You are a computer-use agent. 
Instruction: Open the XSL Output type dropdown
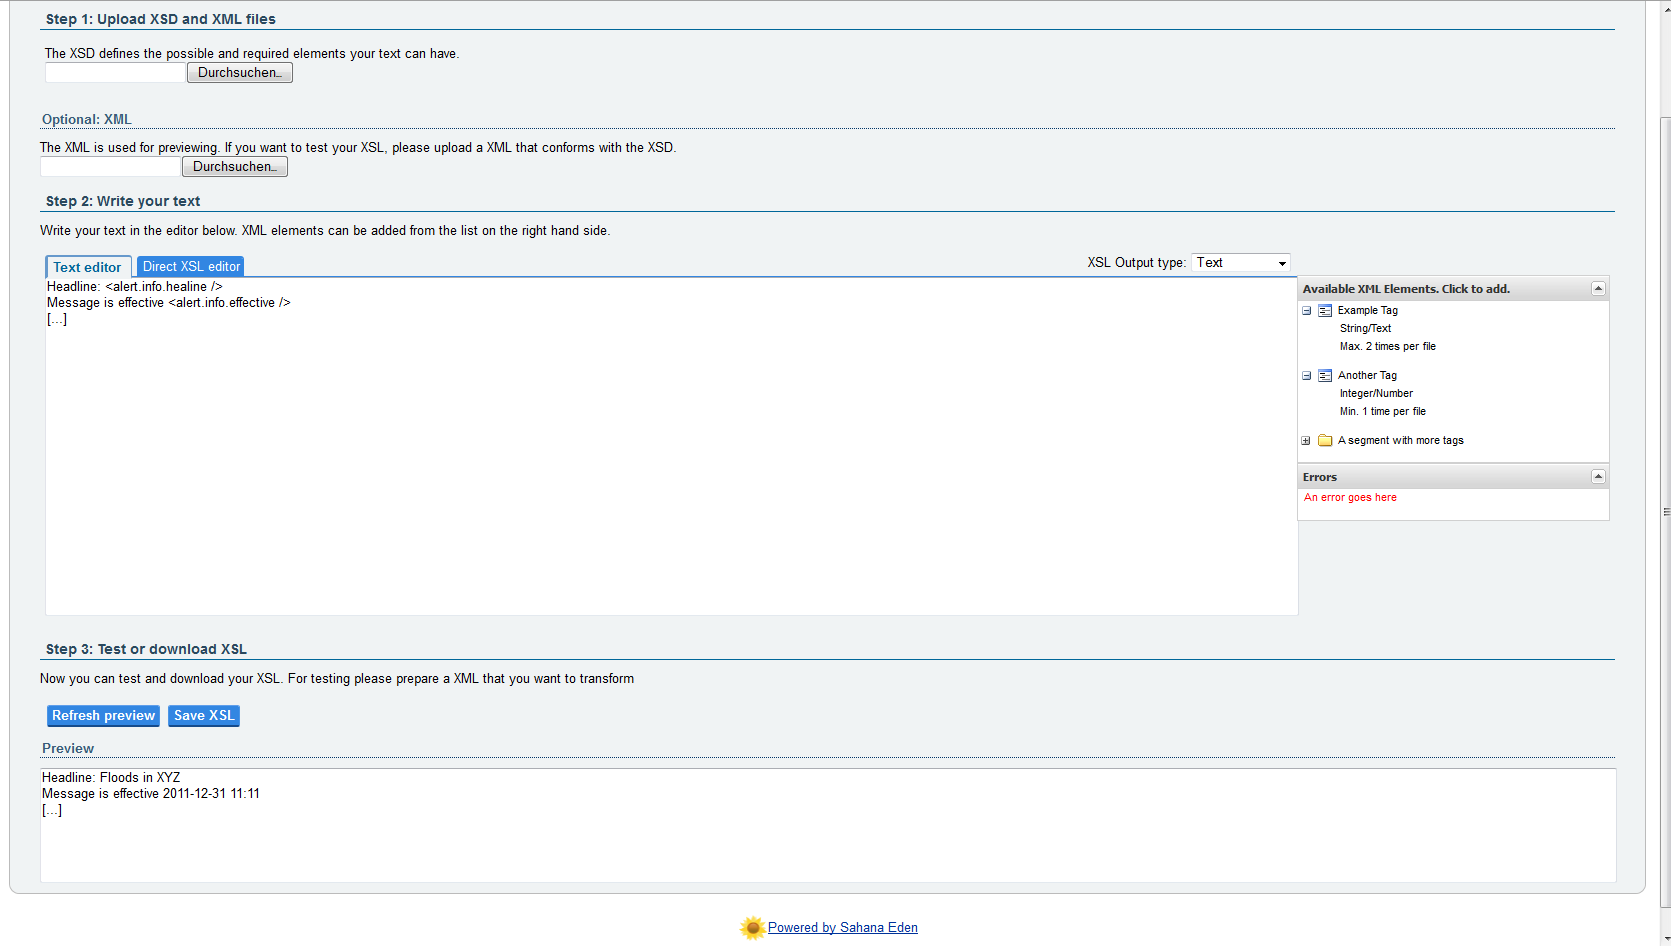1240,263
